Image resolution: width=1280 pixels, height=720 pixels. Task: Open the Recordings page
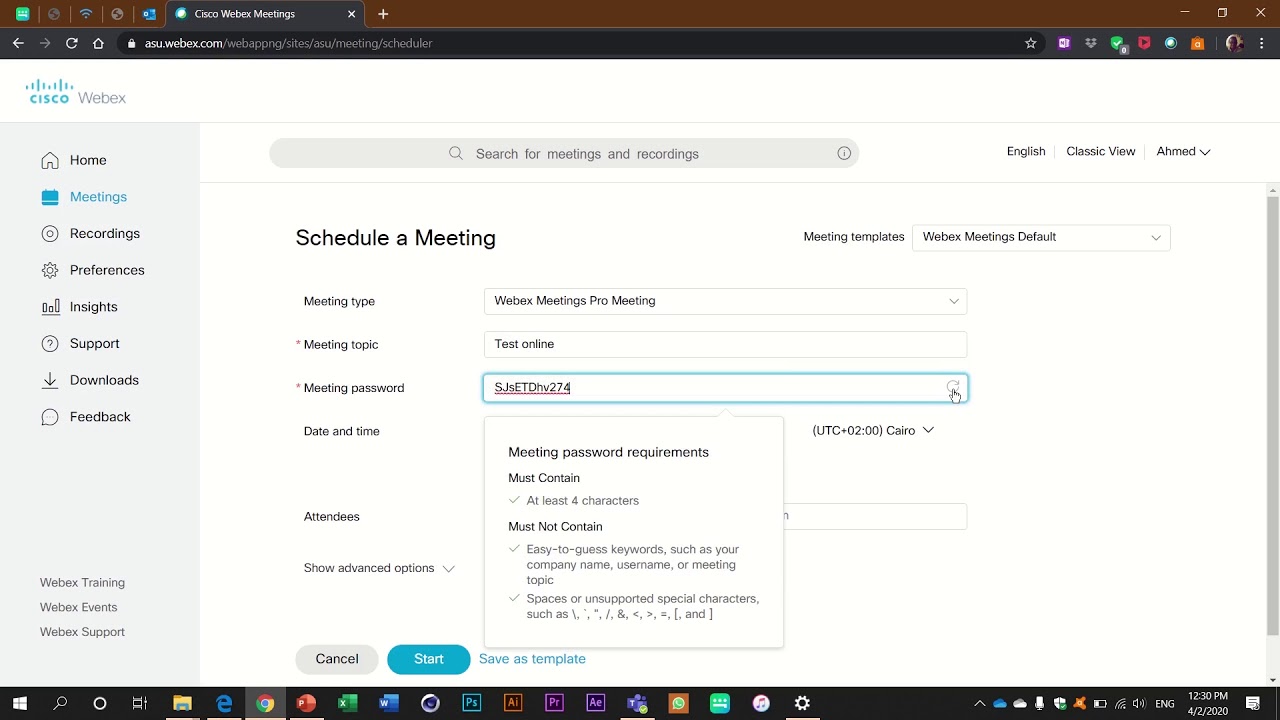(x=90, y=233)
